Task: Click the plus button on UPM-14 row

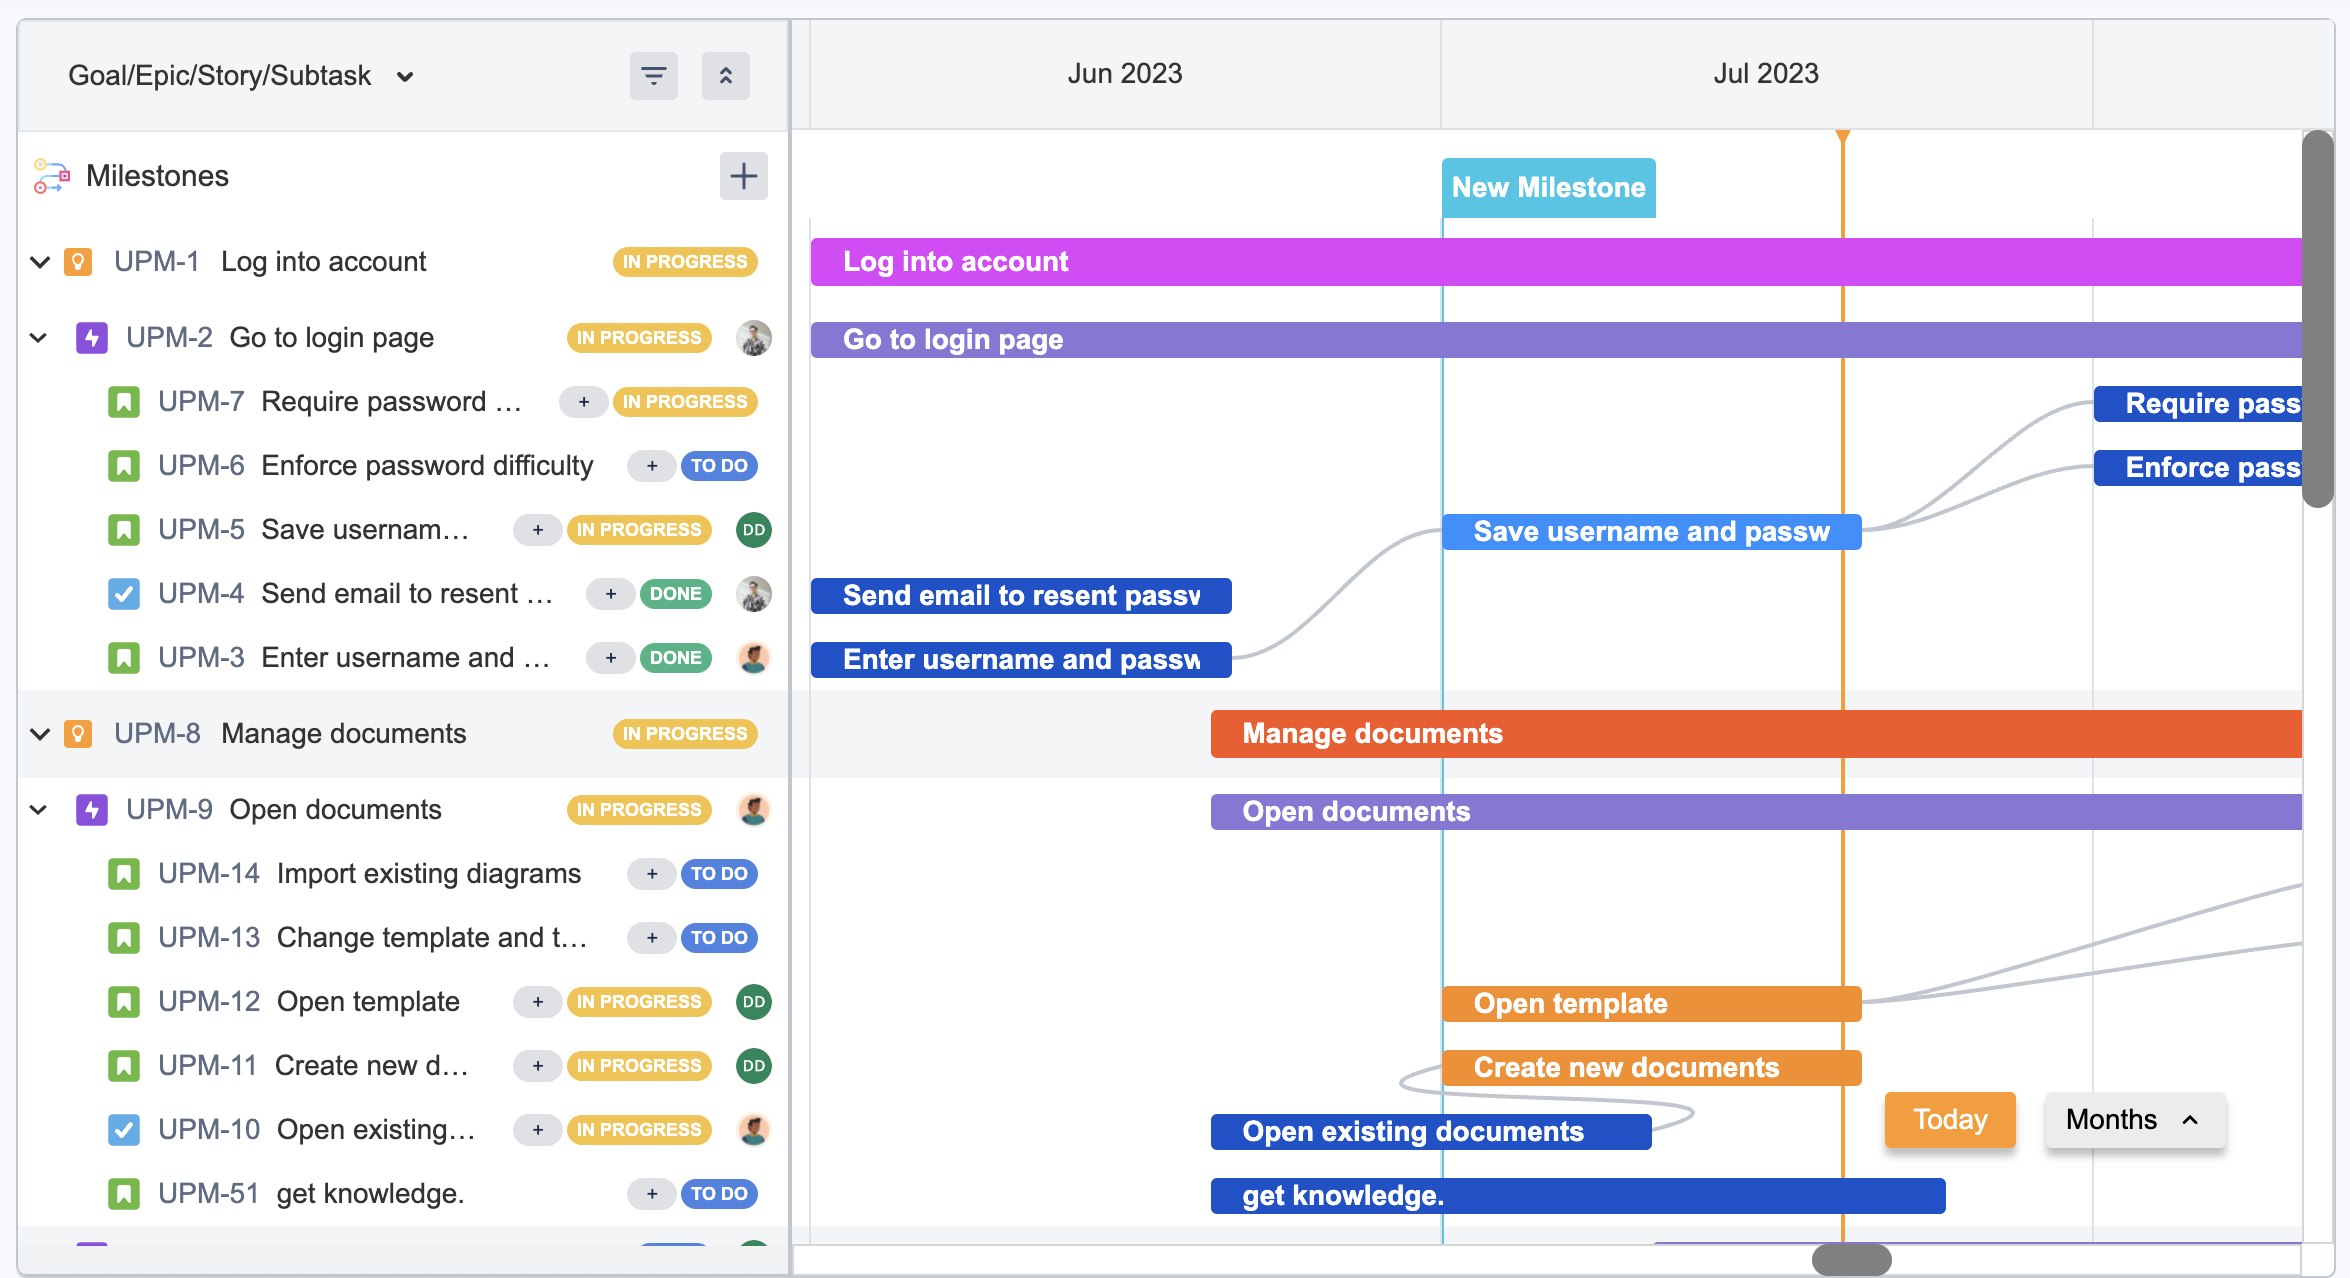Action: point(651,874)
